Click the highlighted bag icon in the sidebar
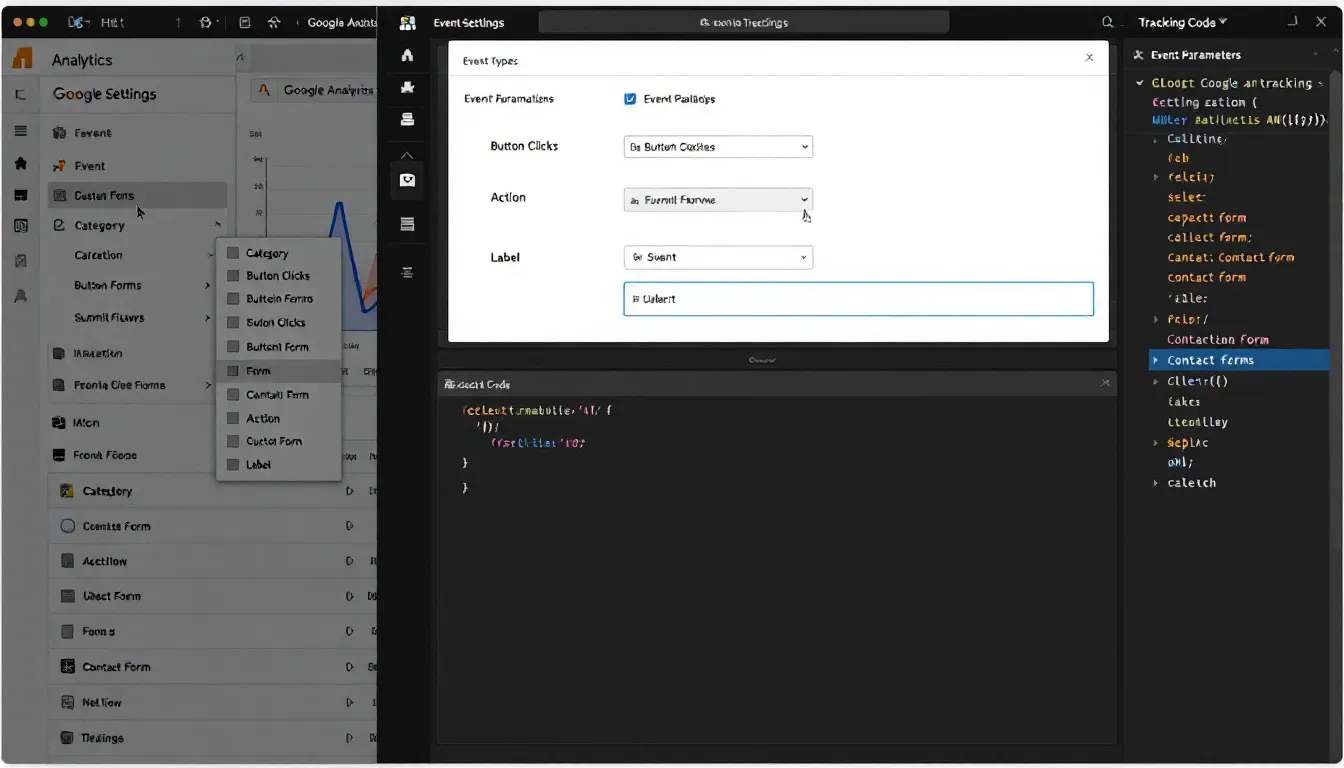 pos(406,181)
